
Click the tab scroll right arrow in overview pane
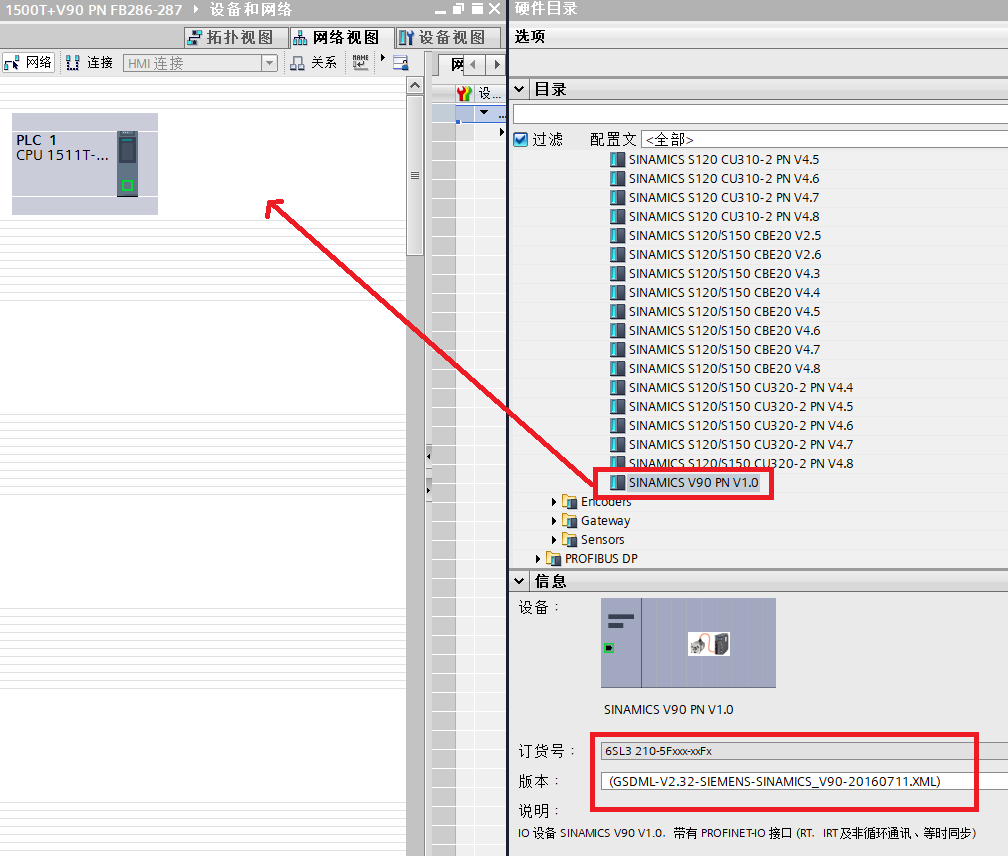coord(496,64)
